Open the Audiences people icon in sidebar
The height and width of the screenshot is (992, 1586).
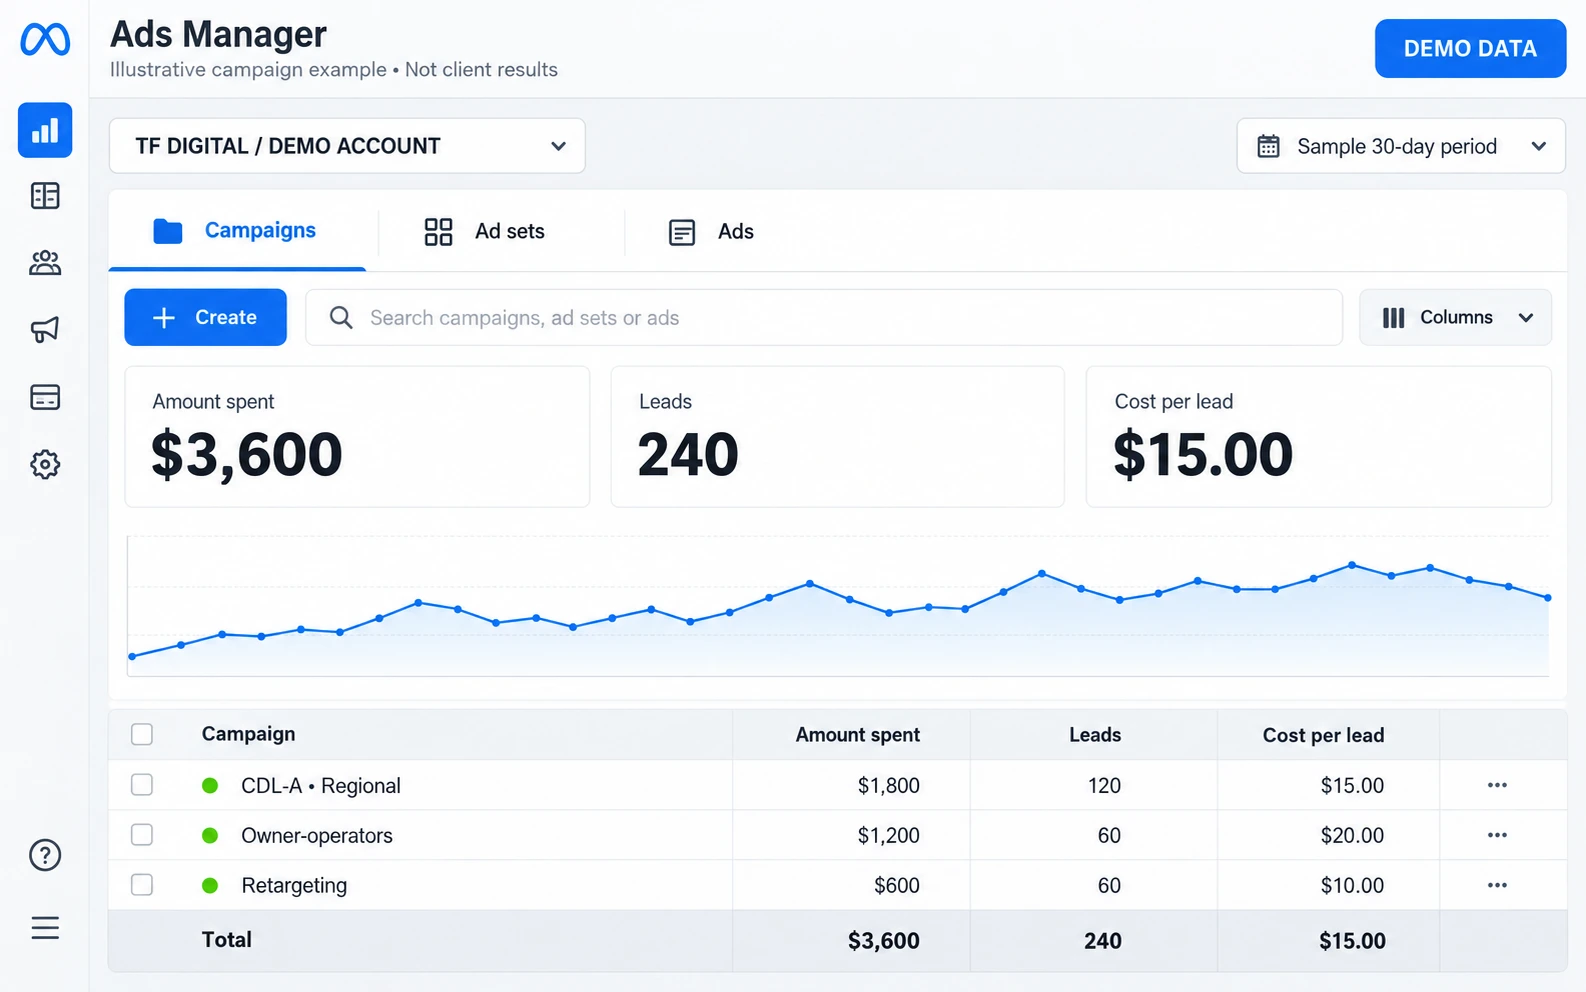45,263
